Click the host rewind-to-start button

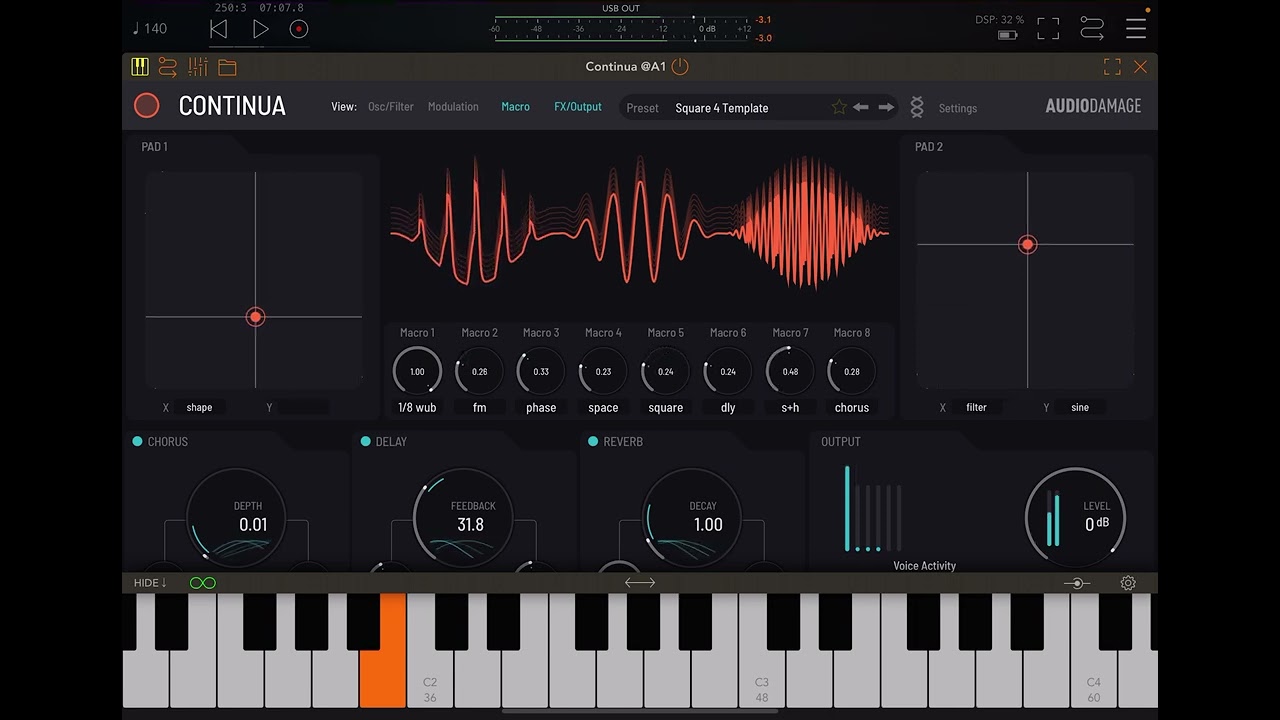218,29
